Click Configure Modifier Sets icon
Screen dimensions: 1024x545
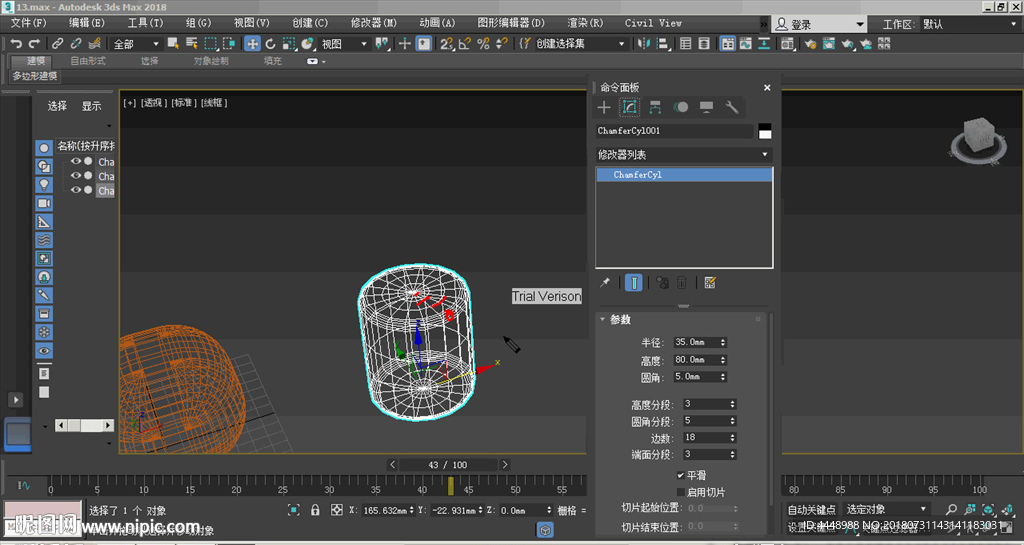711,283
